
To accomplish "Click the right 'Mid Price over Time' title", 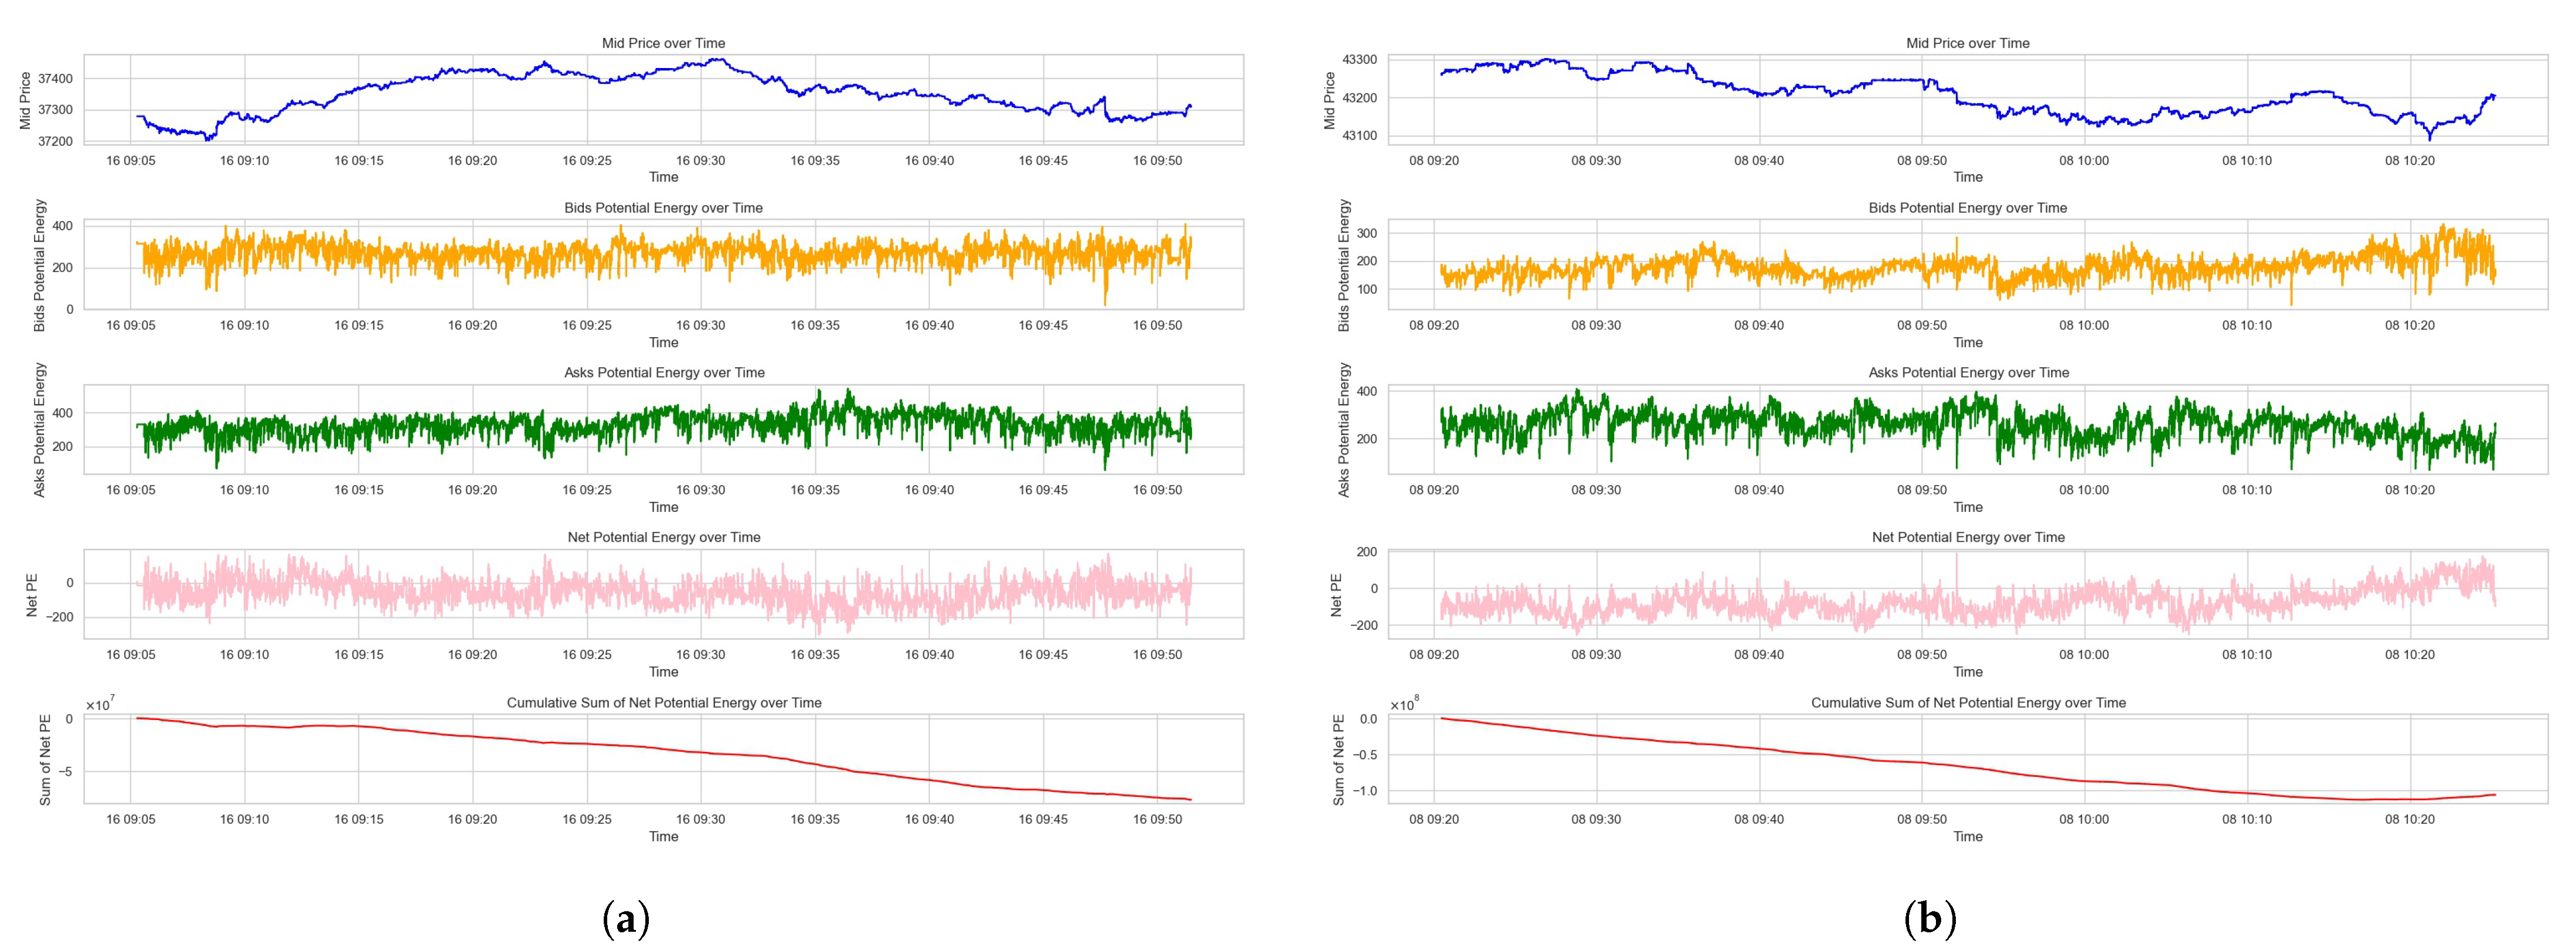I will 1967,43.
